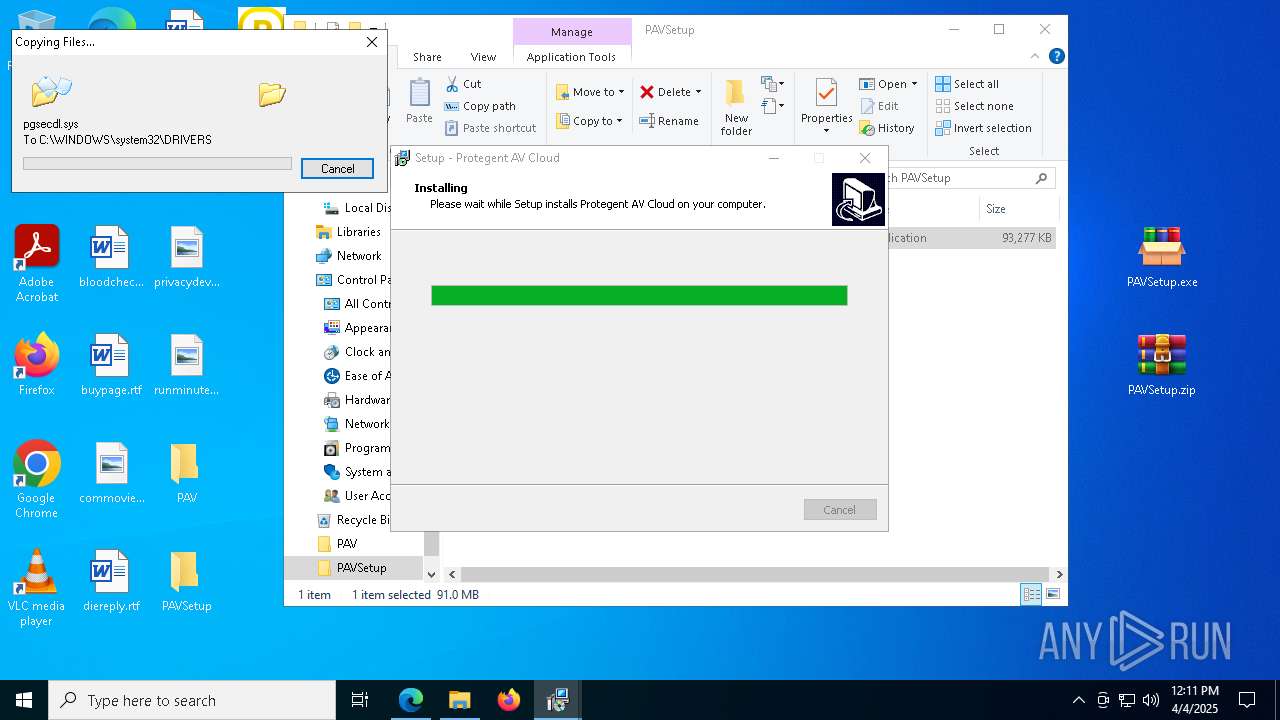Open the Application Tools tab
This screenshot has height=720, width=1280.
tap(571, 57)
